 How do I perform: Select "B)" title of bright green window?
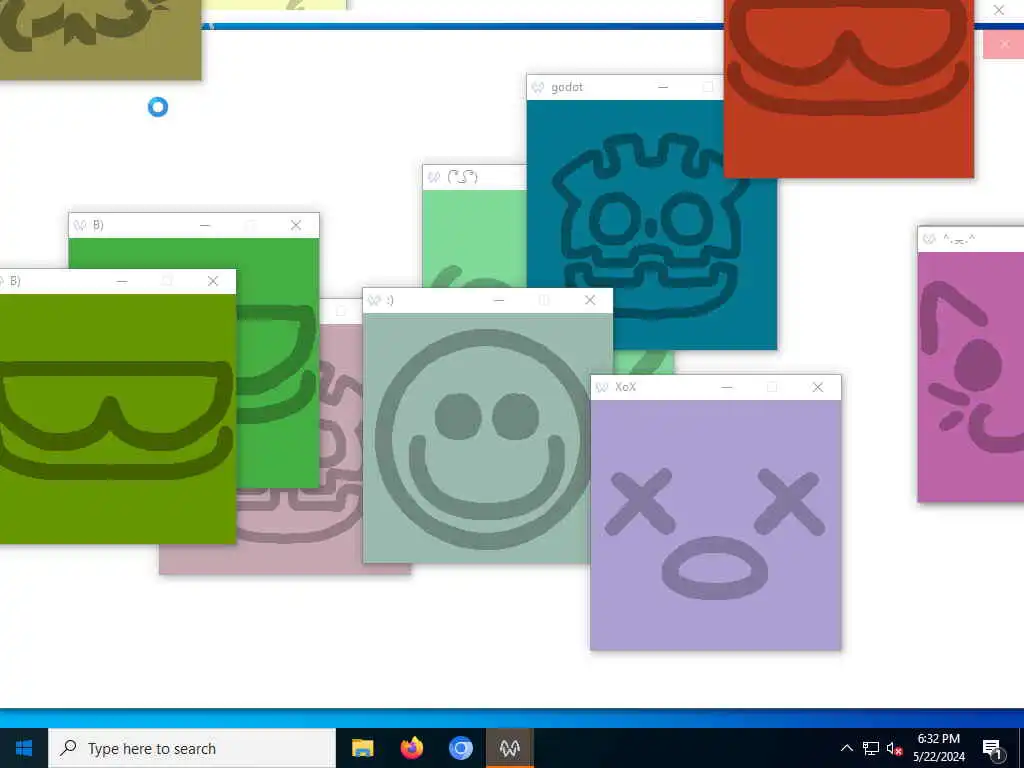(x=98, y=225)
